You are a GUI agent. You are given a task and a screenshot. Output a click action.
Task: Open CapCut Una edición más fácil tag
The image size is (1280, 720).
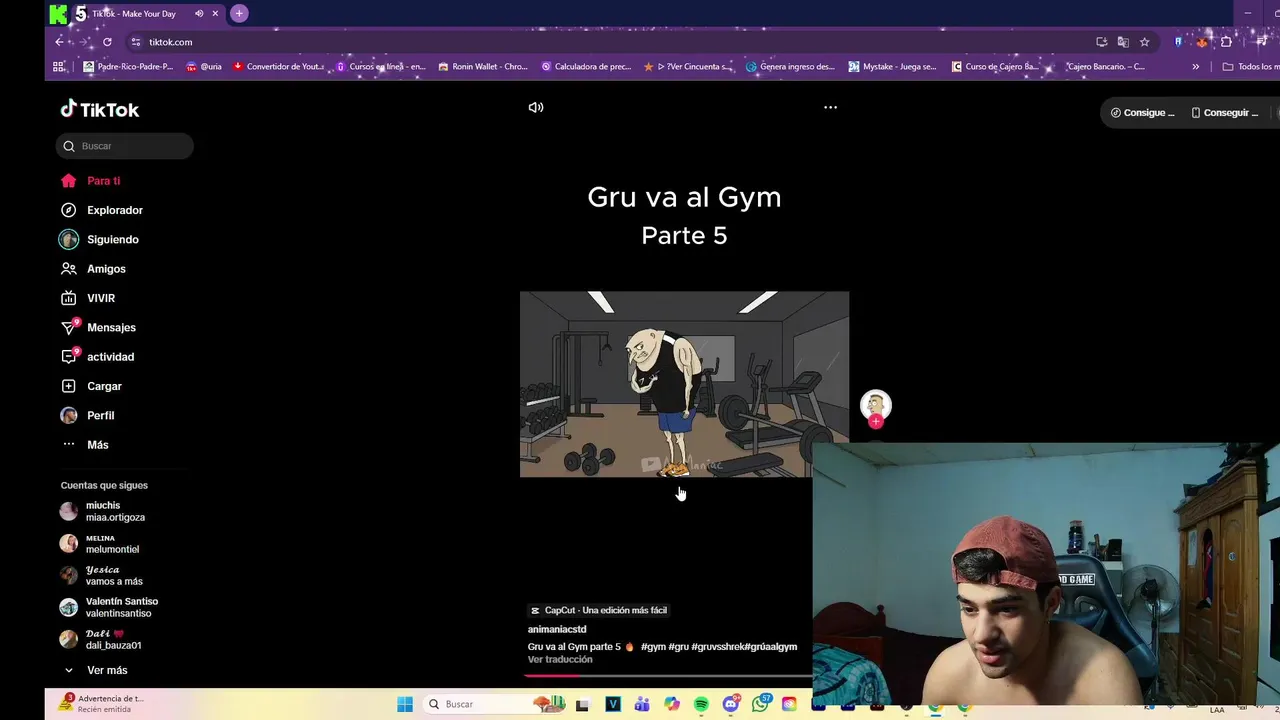[598, 610]
